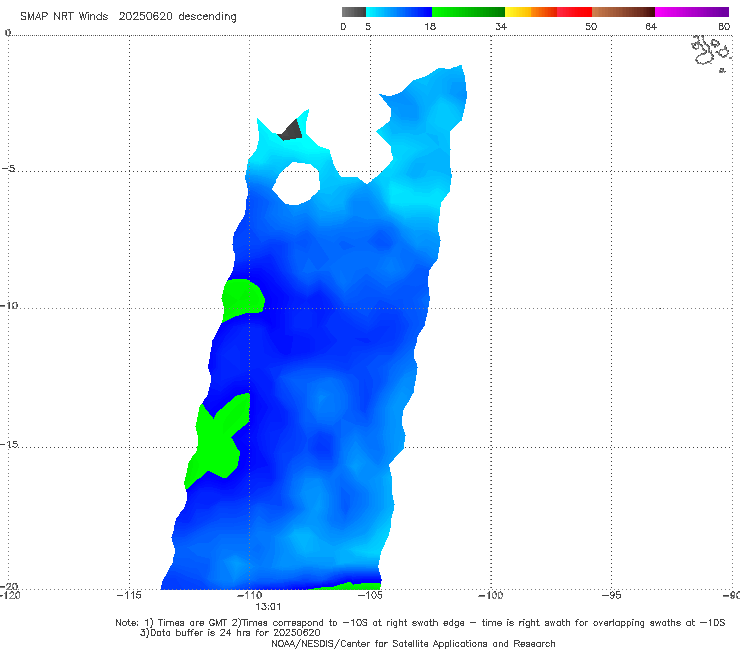Click the '-105' longitude axis label
Viewport: 740px width, 650px height.
370,595
